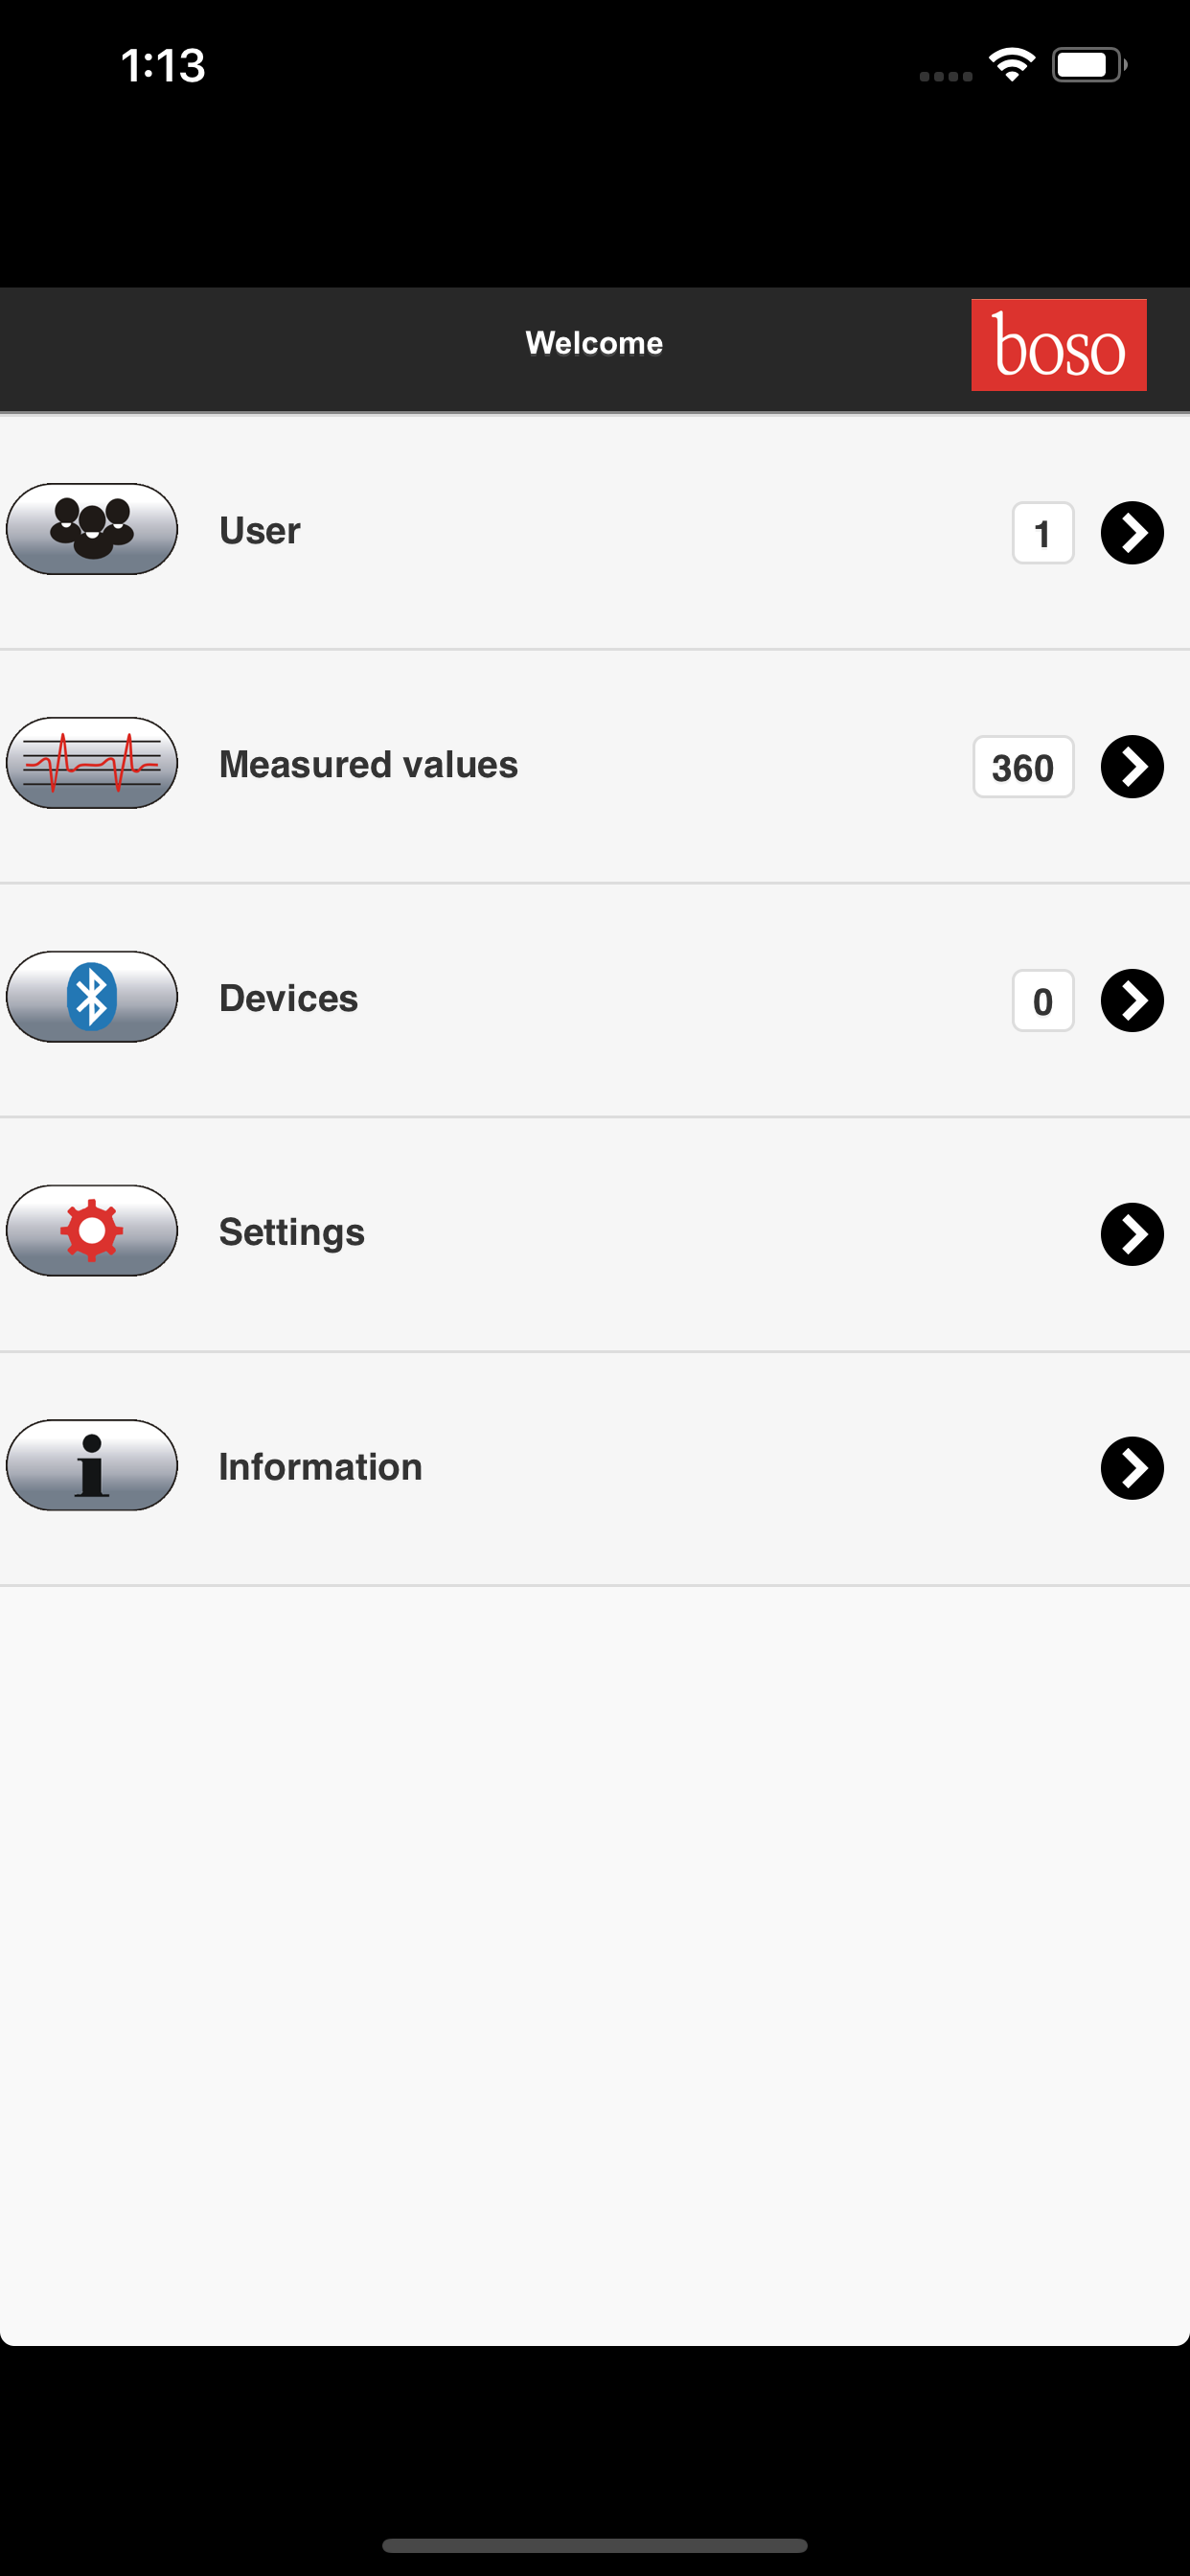Tap the Information 'i' icon
Screen dimensions: 1190x2576
92,1465
